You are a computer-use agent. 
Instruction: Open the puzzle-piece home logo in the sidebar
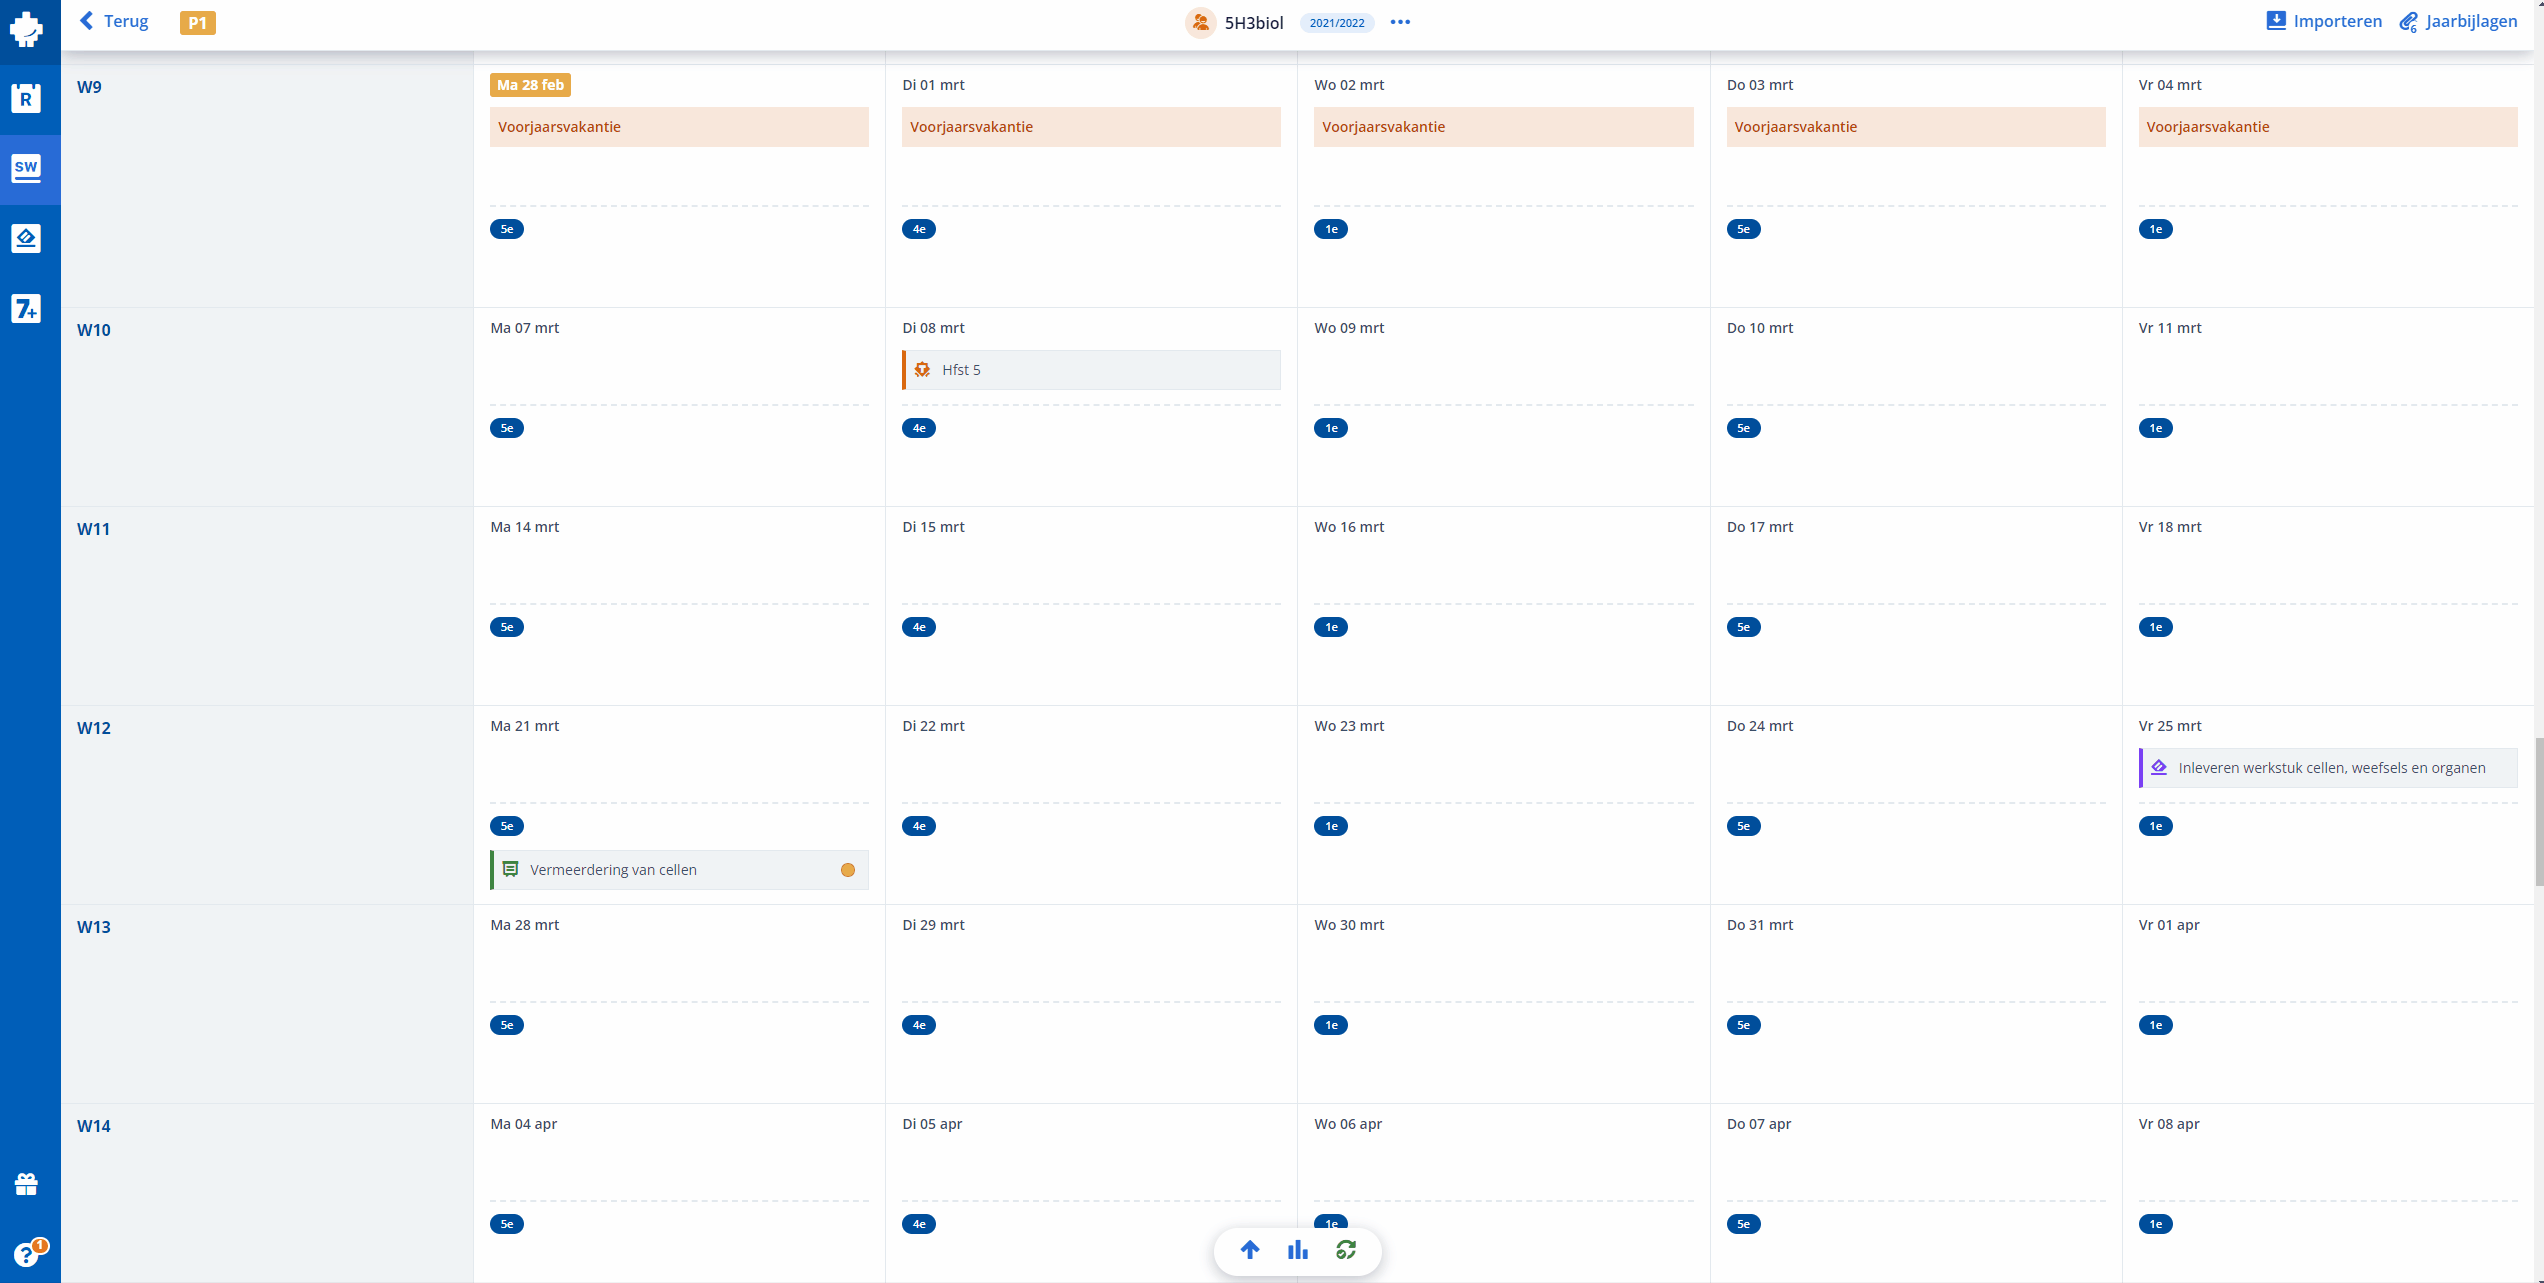27,29
